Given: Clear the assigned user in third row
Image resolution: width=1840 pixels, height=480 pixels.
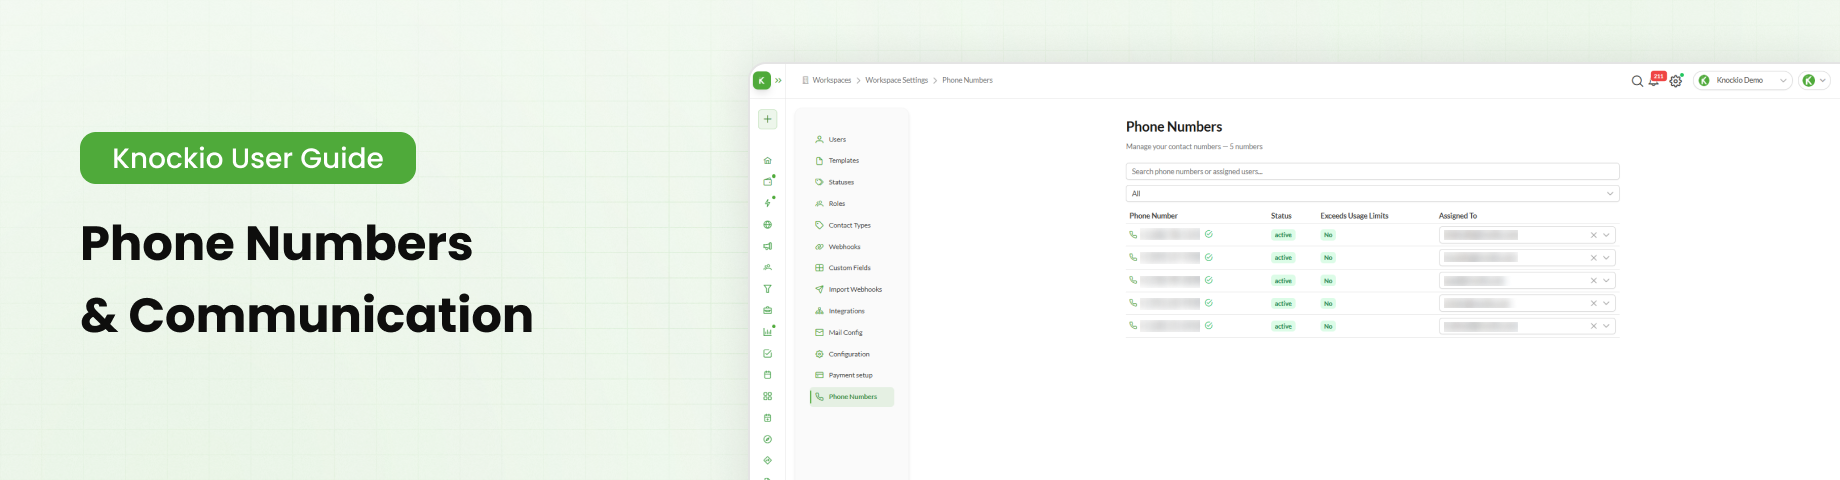Looking at the screenshot, I should 1594,281.
